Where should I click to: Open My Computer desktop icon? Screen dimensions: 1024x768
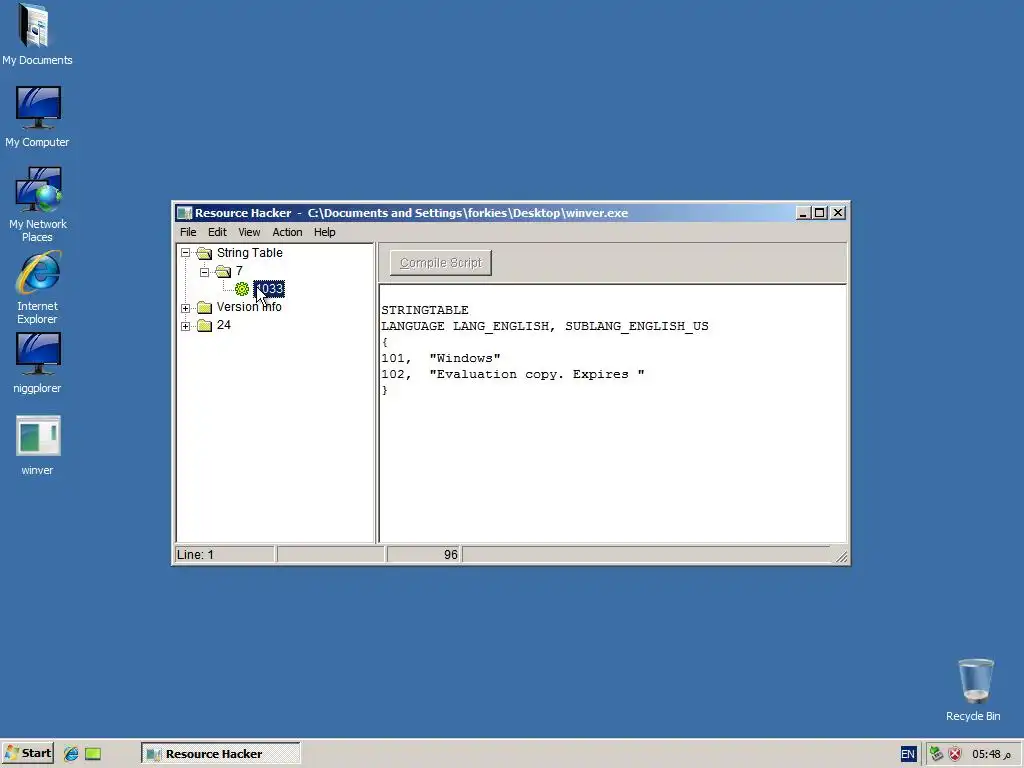pyautogui.click(x=37, y=116)
